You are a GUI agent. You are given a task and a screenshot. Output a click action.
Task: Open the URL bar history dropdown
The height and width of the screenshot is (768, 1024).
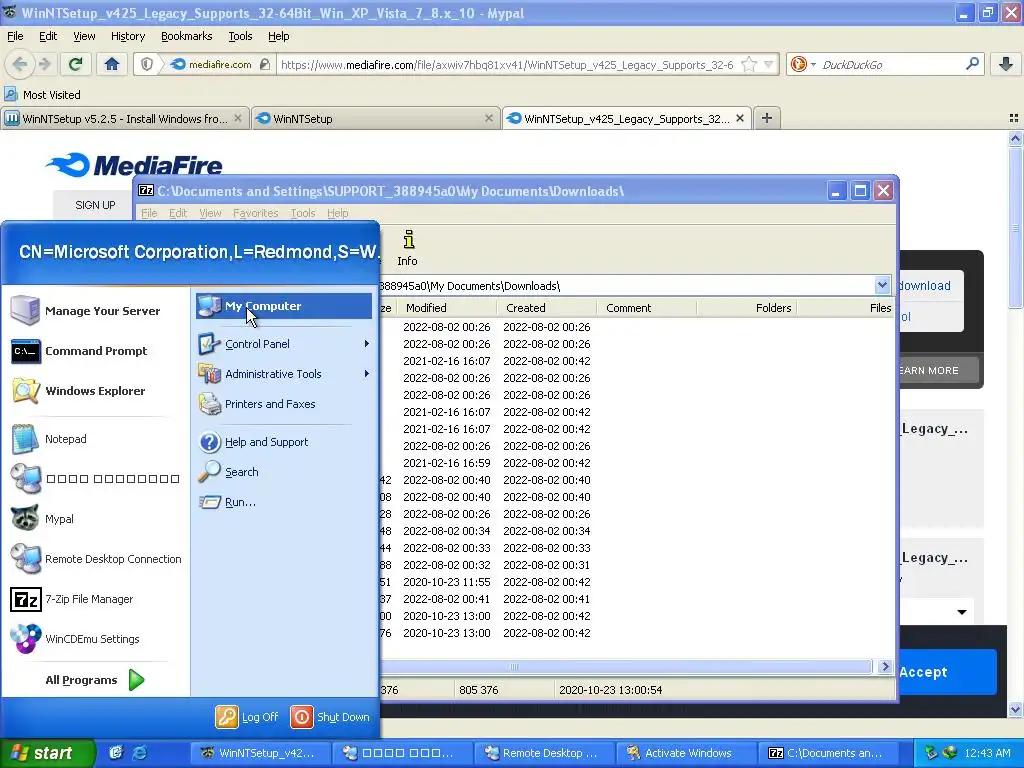pos(769,64)
